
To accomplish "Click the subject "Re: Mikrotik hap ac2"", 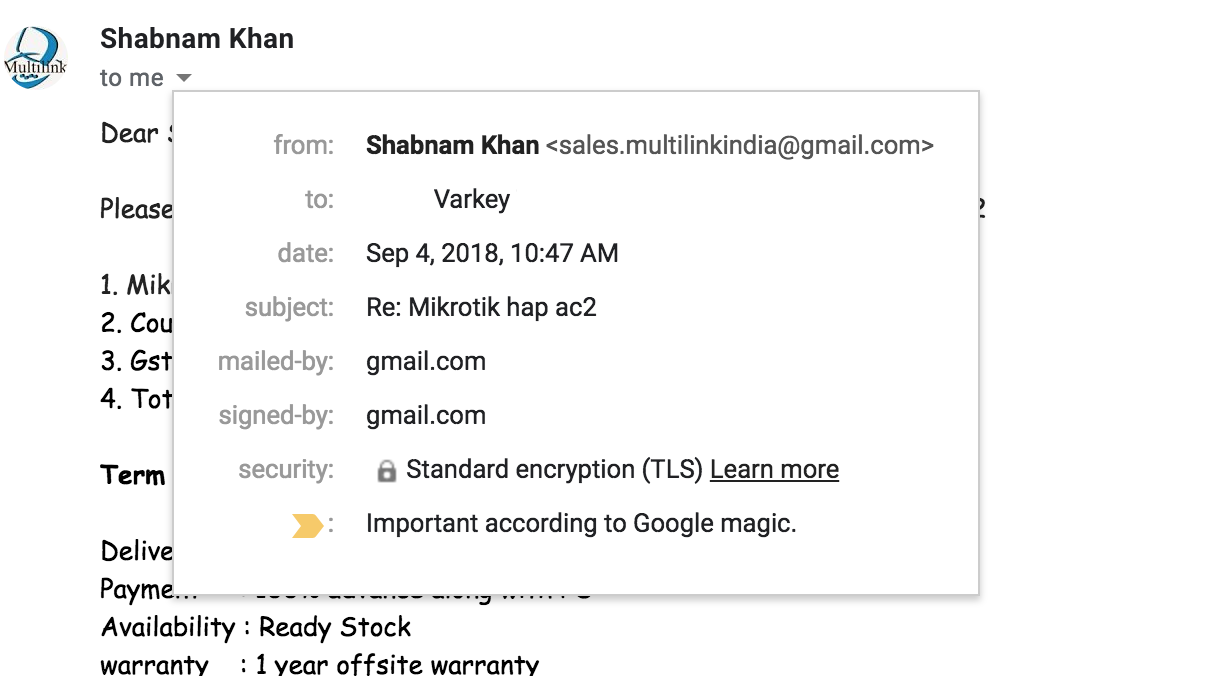I will [481, 307].
